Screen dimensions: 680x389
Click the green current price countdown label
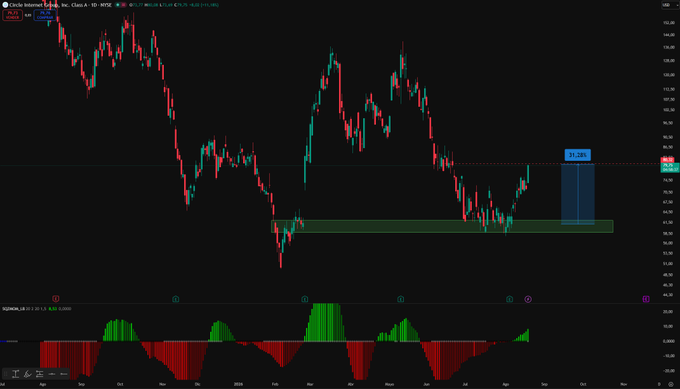pos(670,167)
